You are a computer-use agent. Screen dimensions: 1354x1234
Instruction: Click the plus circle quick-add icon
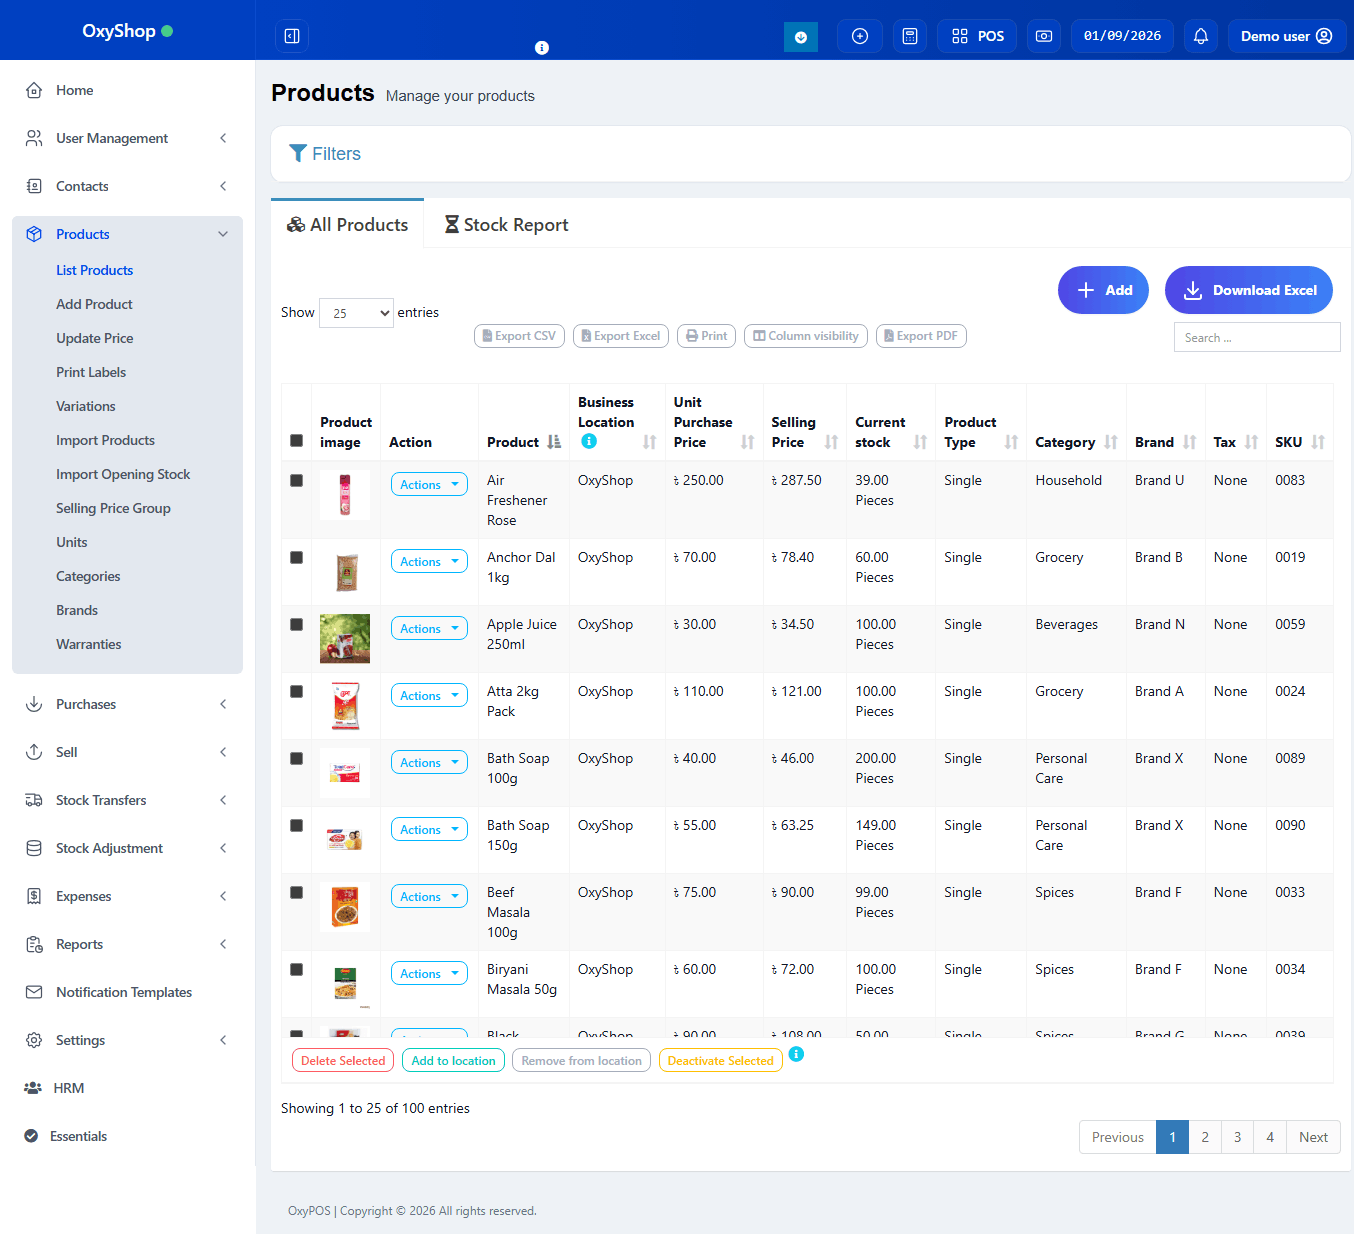click(x=859, y=36)
